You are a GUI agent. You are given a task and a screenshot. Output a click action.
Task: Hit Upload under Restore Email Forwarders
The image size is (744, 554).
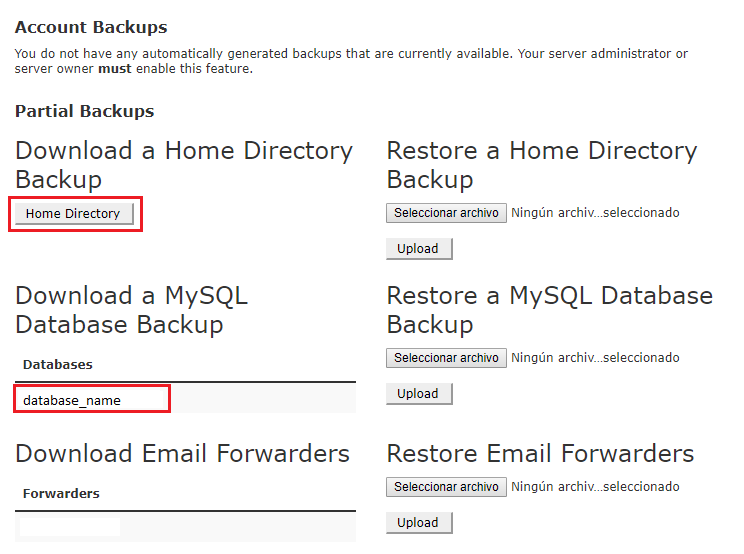click(418, 523)
